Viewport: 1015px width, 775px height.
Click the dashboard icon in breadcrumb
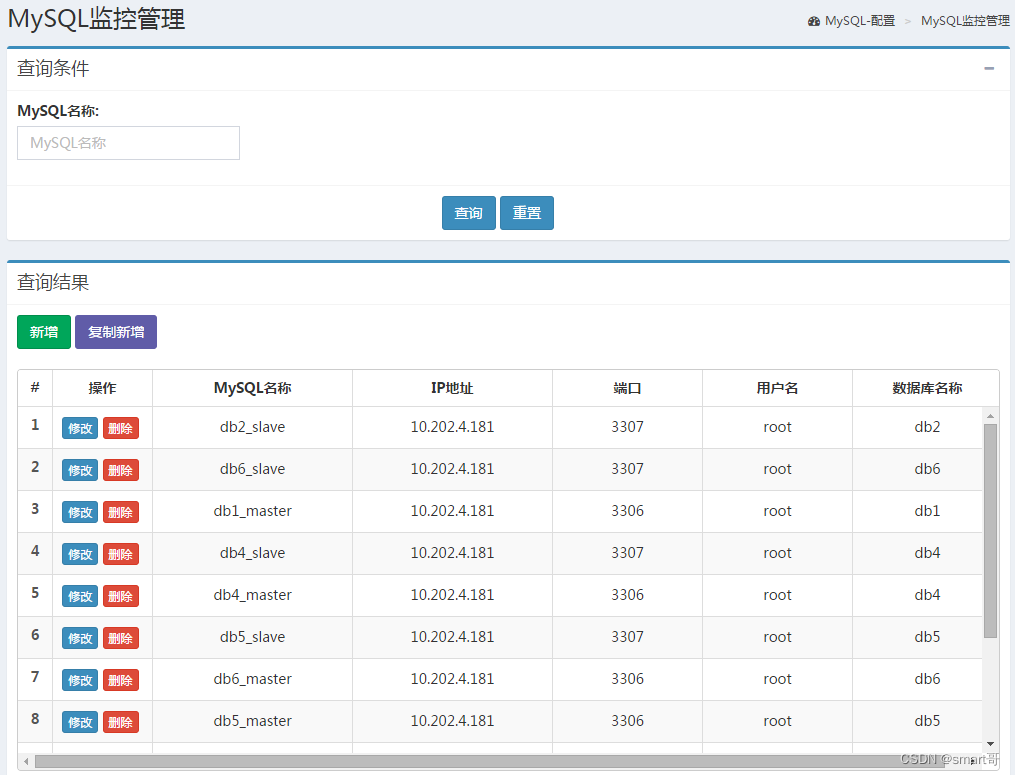coord(814,21)
